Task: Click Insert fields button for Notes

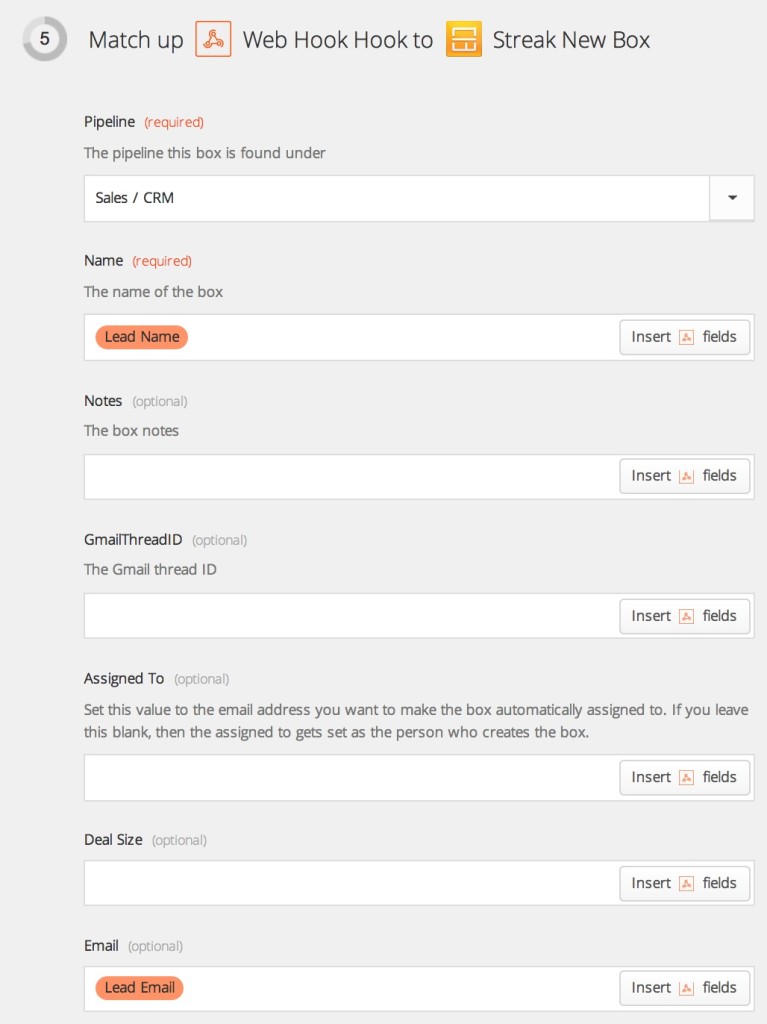Action: (684, 476)
